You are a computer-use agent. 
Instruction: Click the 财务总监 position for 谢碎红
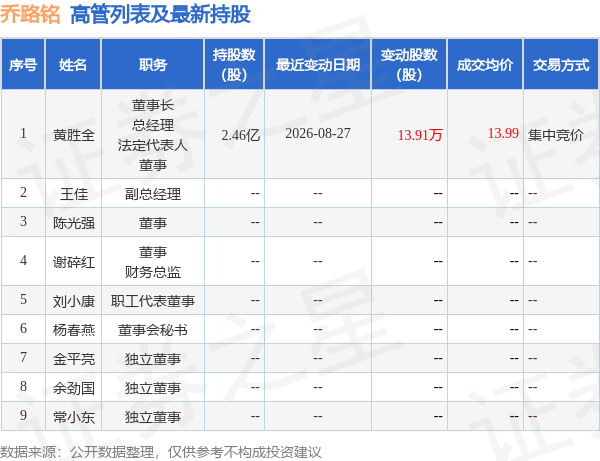click(153, 272)
